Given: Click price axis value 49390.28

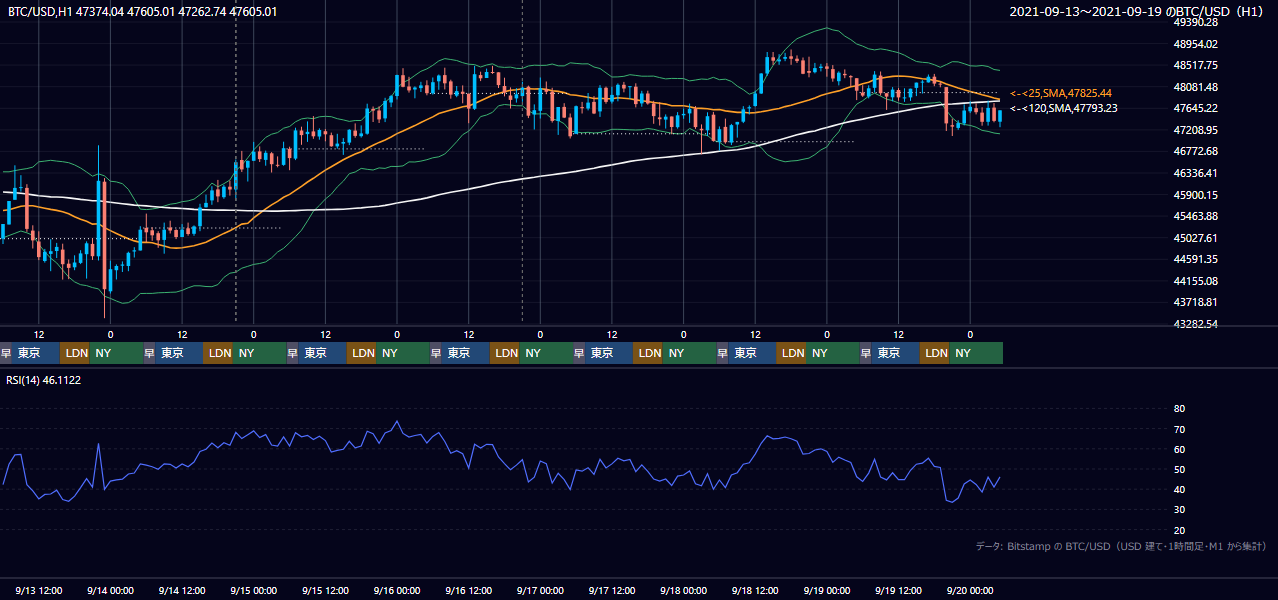Looking at the screenshot, I should pyautogui.click(x=1195, y=22).
